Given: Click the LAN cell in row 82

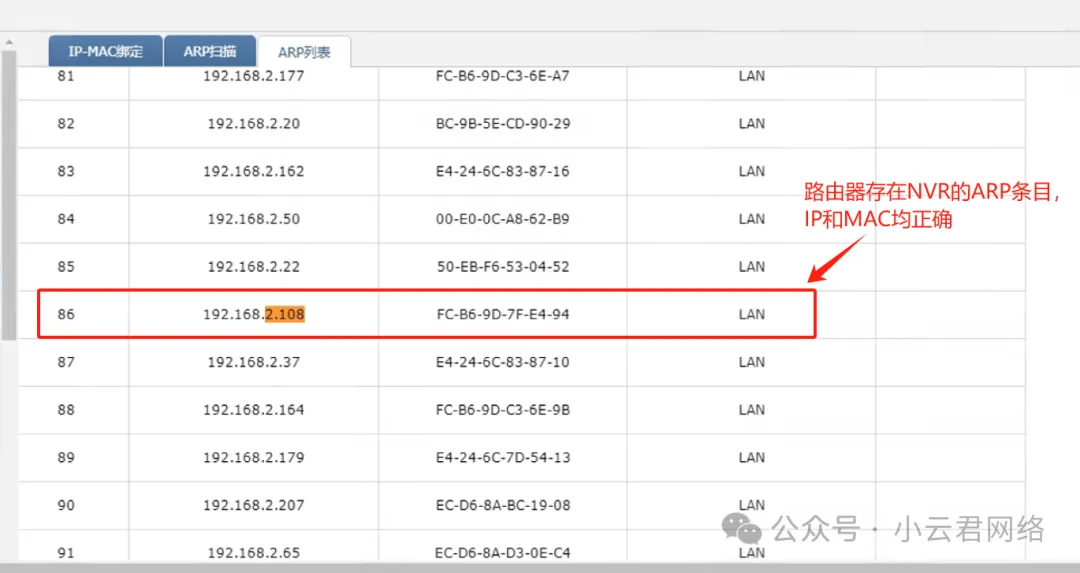Looking at the screenshot, I should pos(751,124).
